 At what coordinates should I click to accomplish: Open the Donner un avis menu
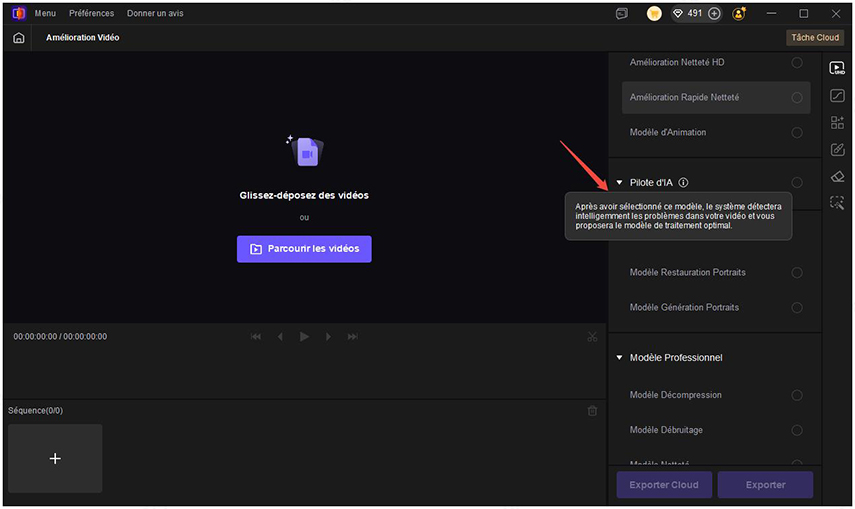pos(155,14)
